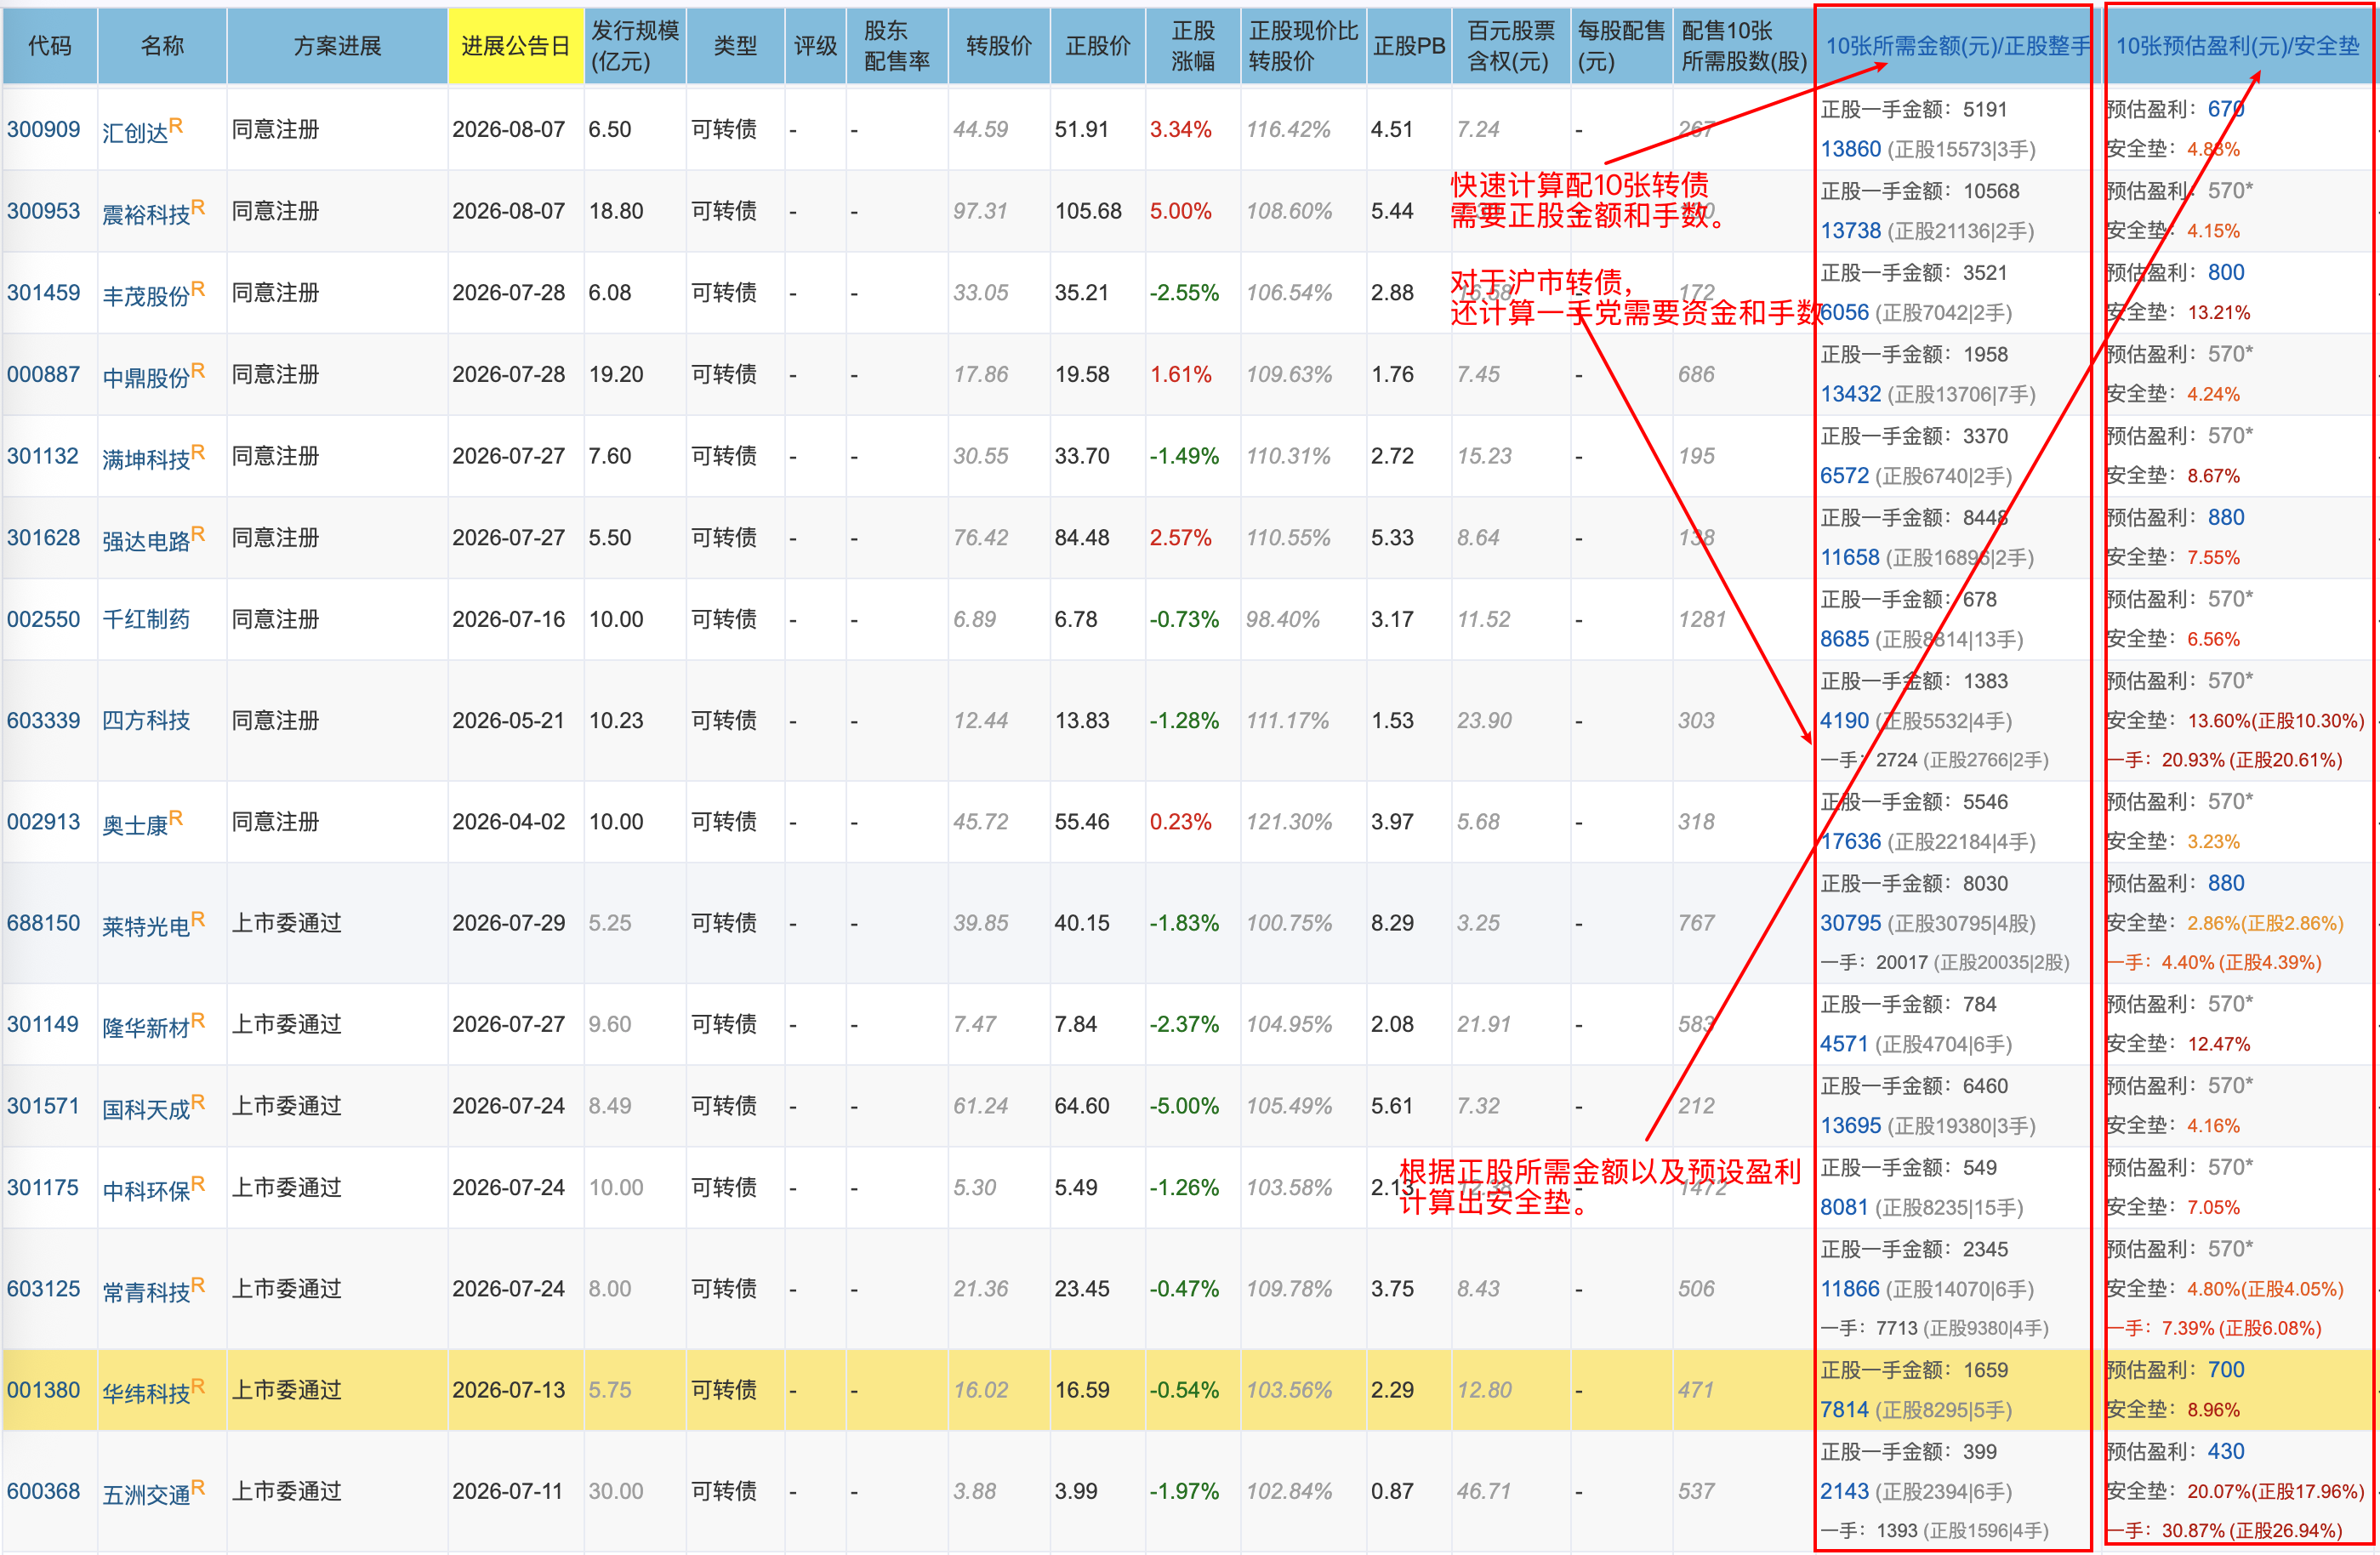Sort by 发行规模(亿元) column header
Viewport: 2380px width, 1555px height.
click(635, 46)
